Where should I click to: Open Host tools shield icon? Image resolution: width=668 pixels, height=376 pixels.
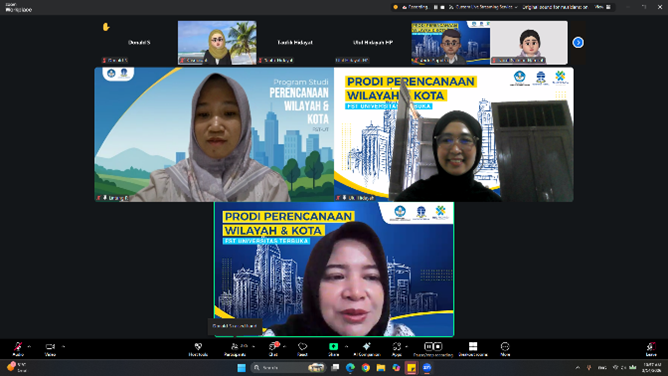pos(198,347)
